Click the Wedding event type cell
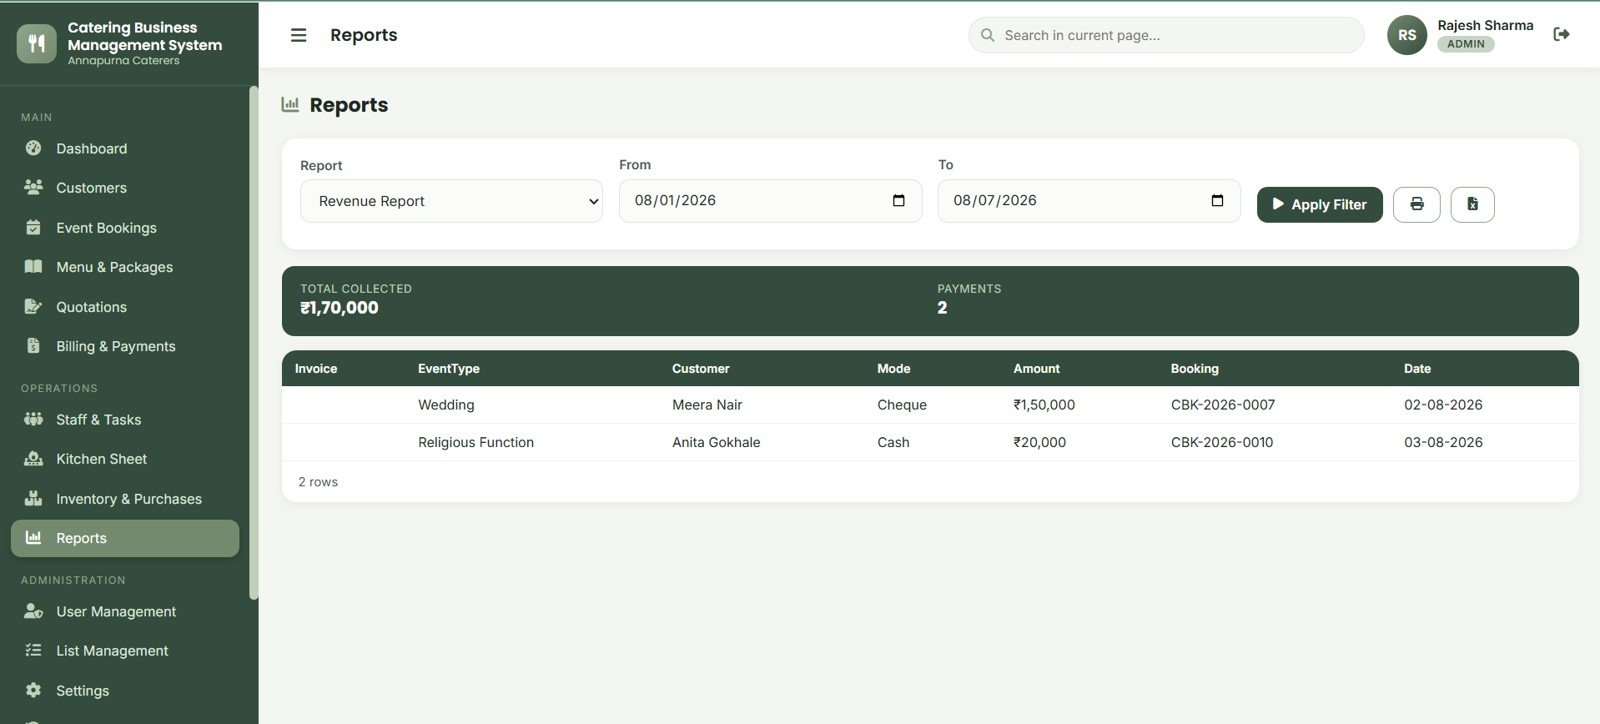1600x724 pixels. point(446,405)
